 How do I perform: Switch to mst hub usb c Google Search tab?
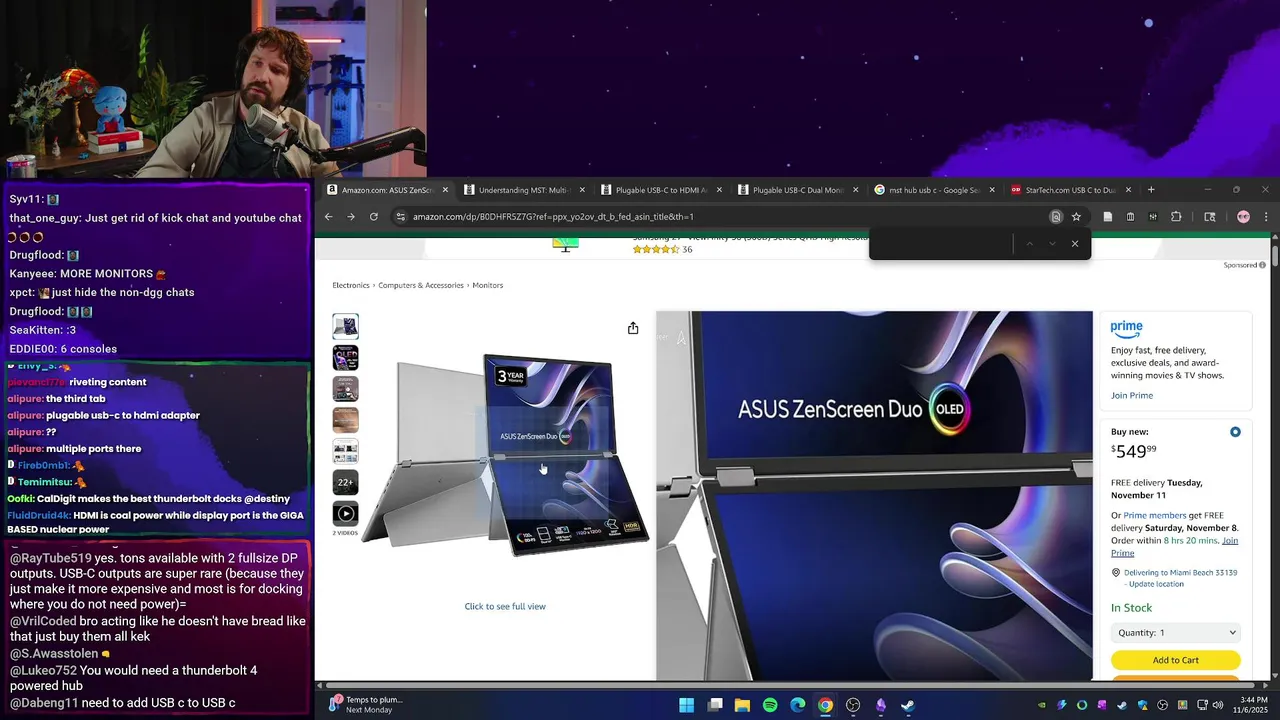click(x=934, y=190)
